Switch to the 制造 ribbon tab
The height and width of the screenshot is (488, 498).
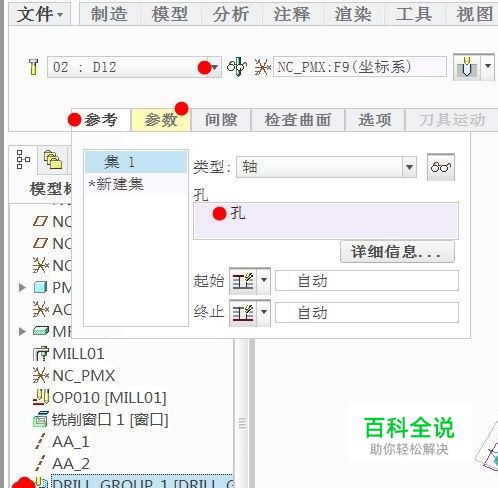pos(109,14)
